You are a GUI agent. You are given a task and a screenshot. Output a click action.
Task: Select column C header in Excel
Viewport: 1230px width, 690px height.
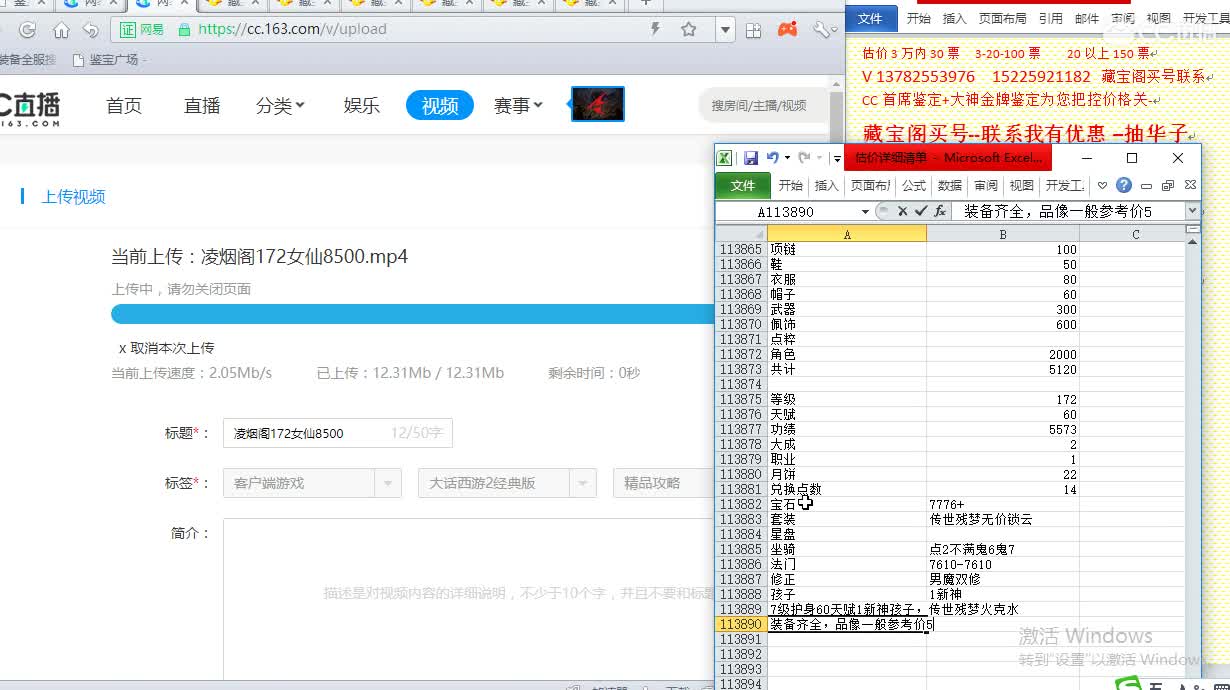1135,234
